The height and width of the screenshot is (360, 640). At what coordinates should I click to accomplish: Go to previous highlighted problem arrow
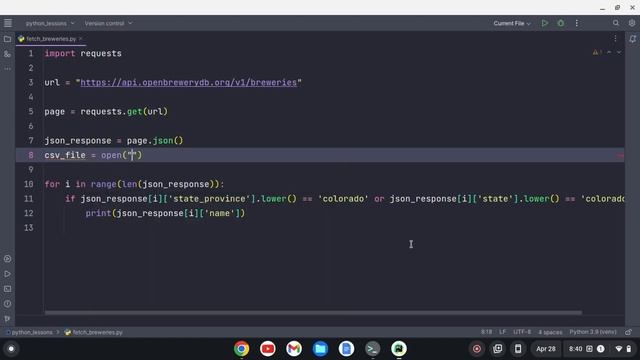click(x=609, y=52)
